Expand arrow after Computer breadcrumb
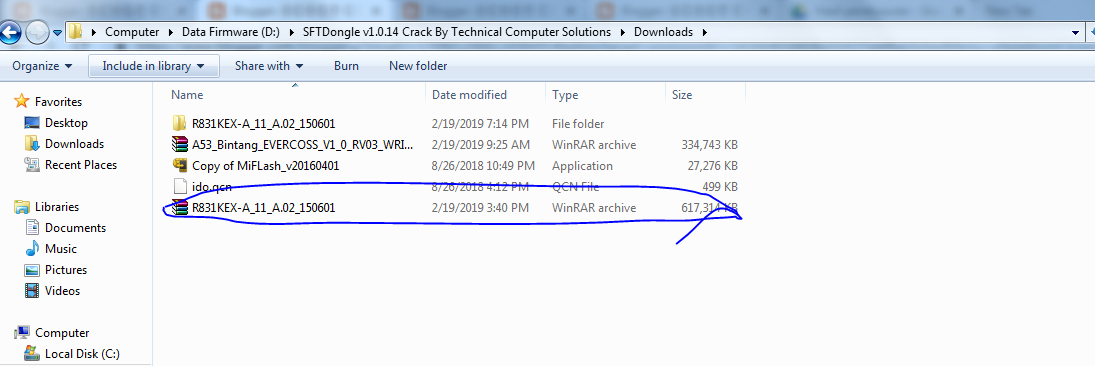This screenshot has height=366, width=1095. 170,32
